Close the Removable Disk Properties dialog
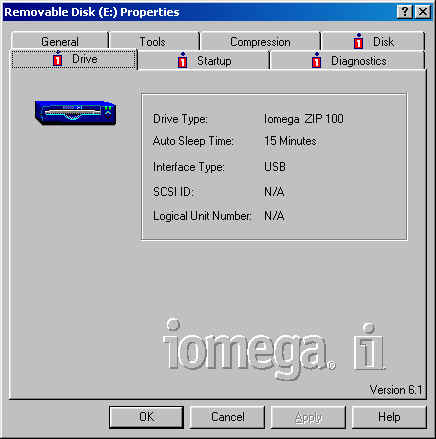The height and width of the screenshot is (439, 436). 423,12
